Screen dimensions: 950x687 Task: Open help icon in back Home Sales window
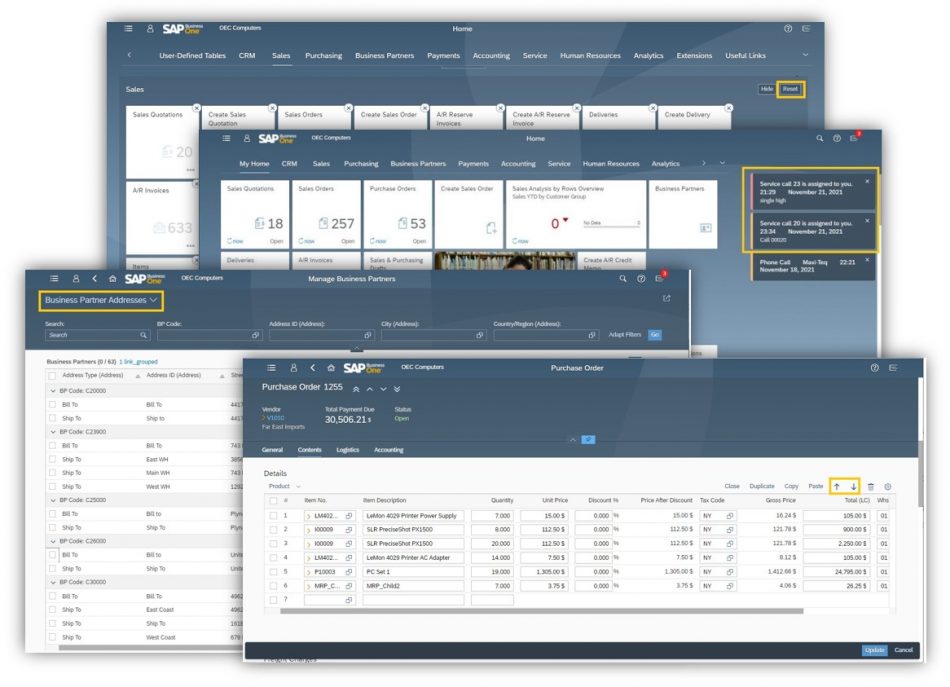click(788, 28)
